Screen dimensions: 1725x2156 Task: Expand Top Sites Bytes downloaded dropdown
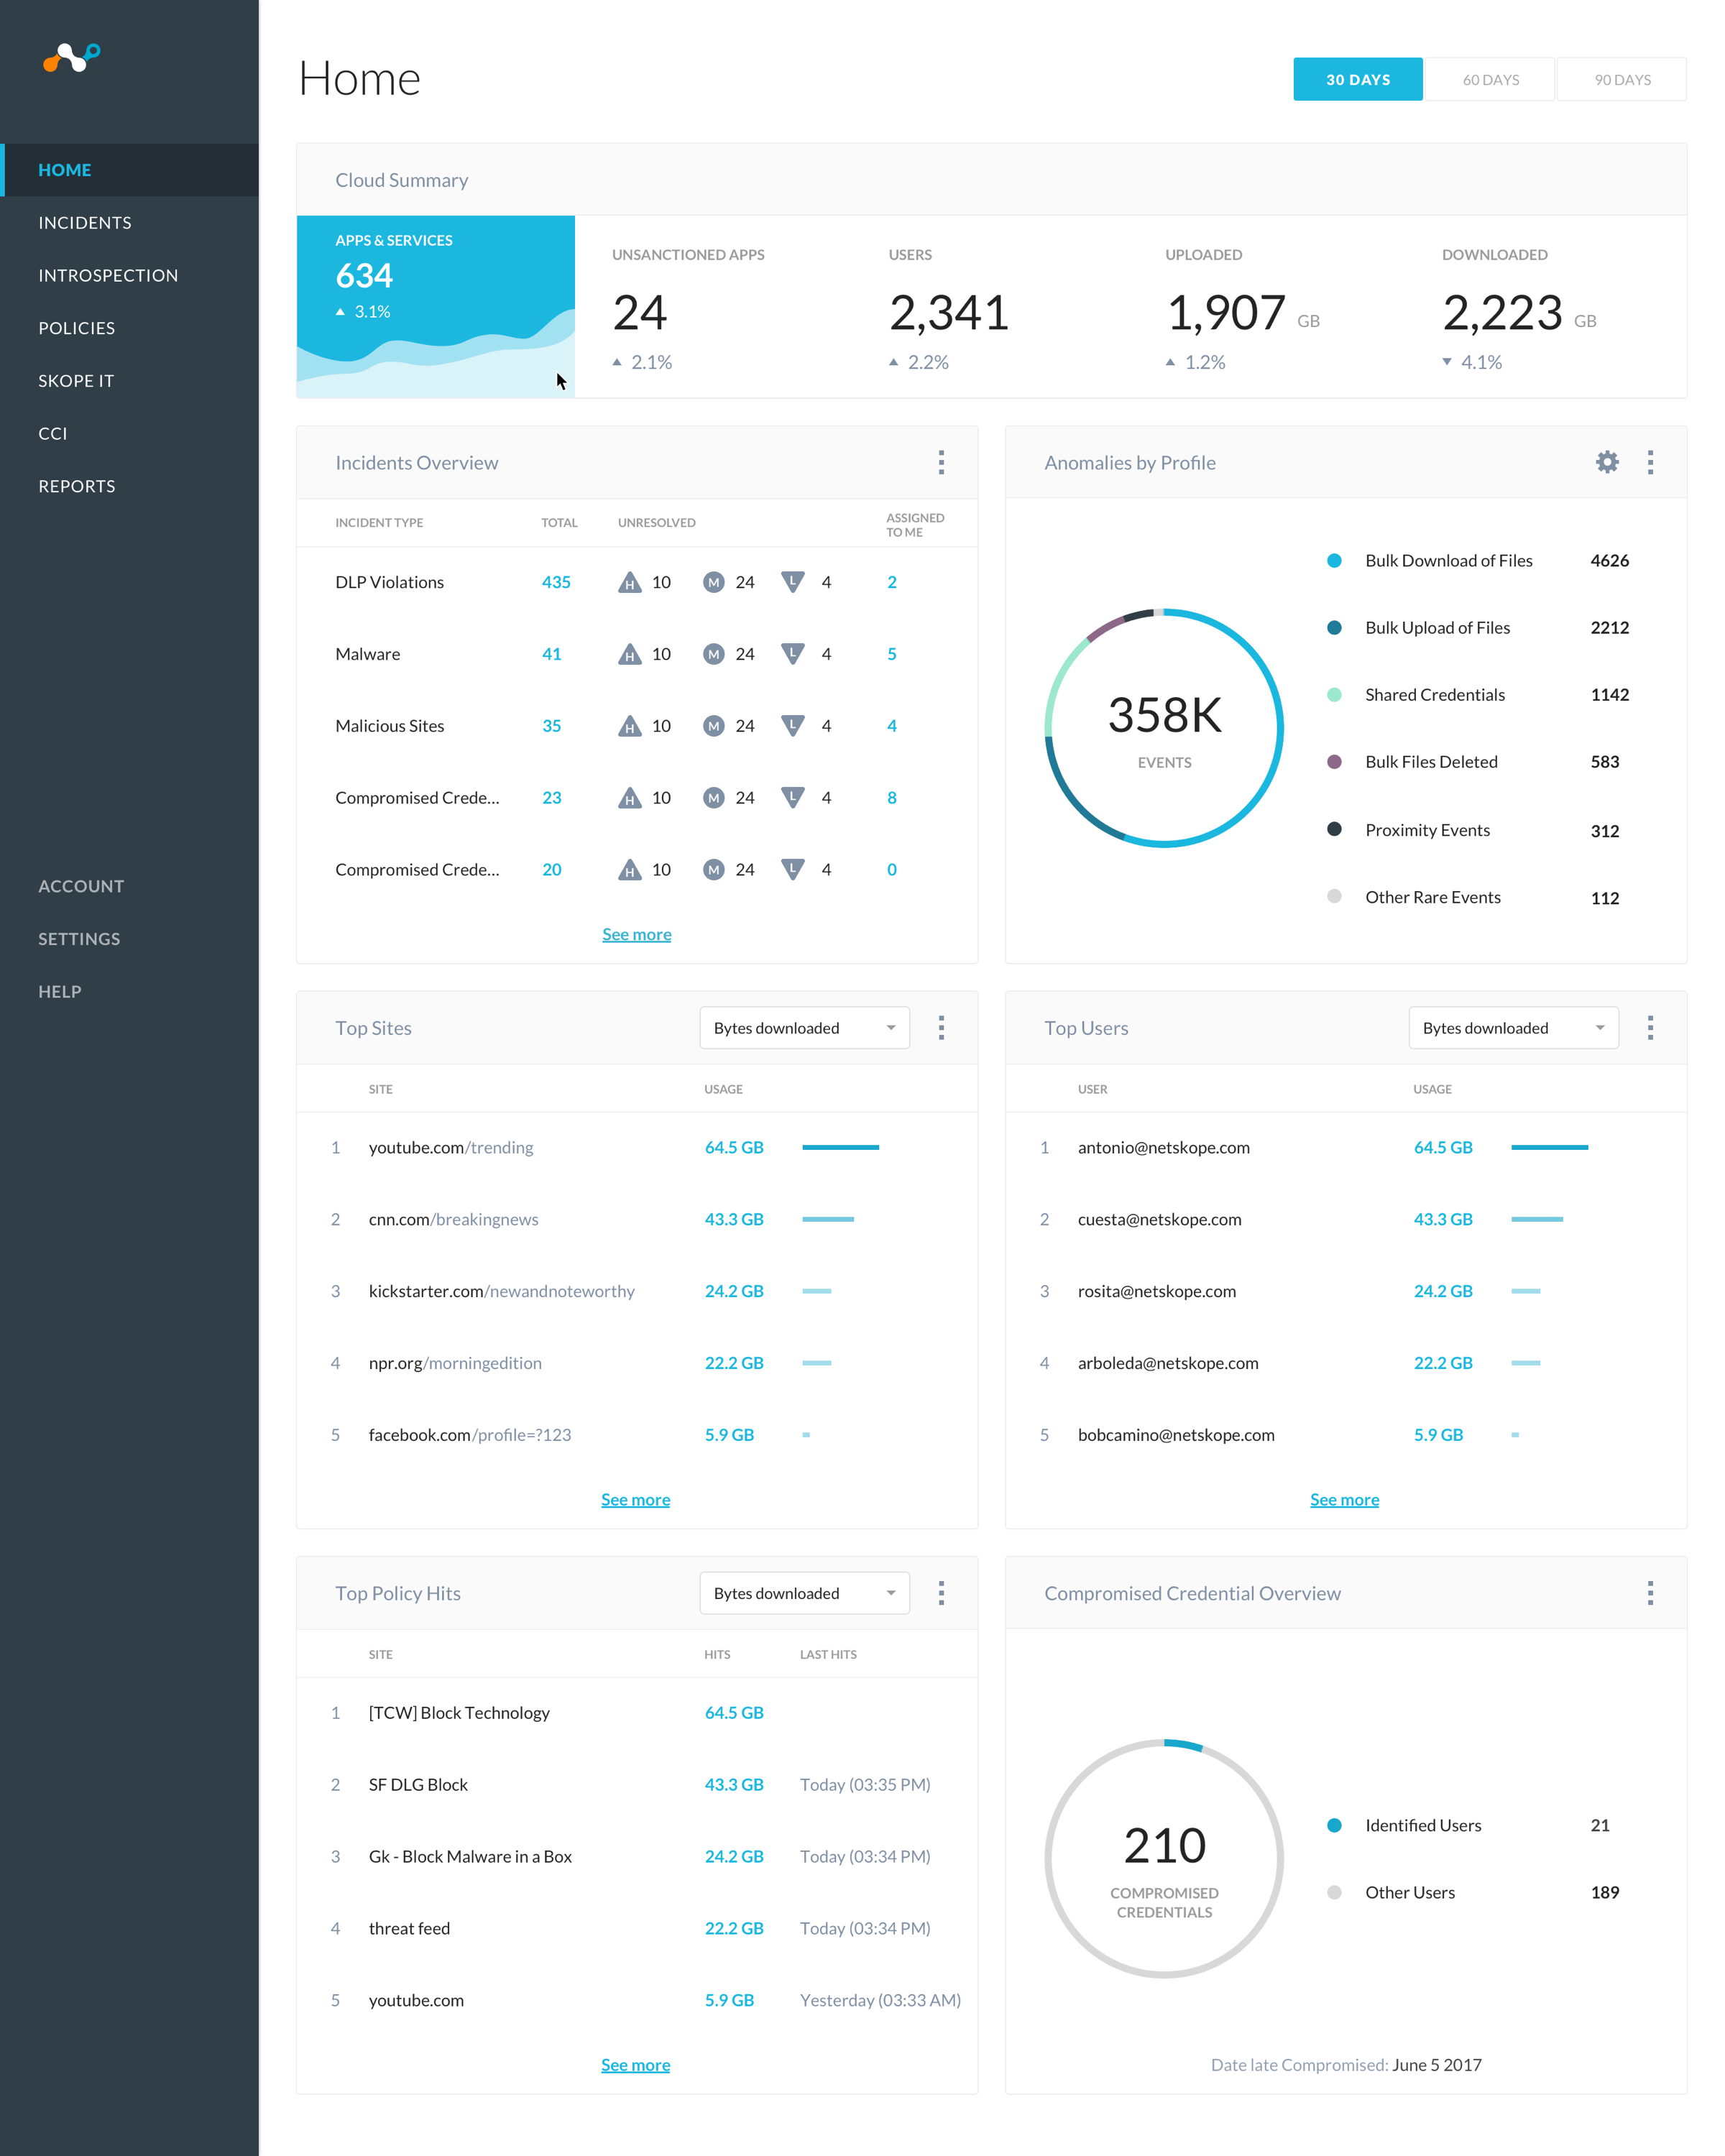[x=804, y=1028]
